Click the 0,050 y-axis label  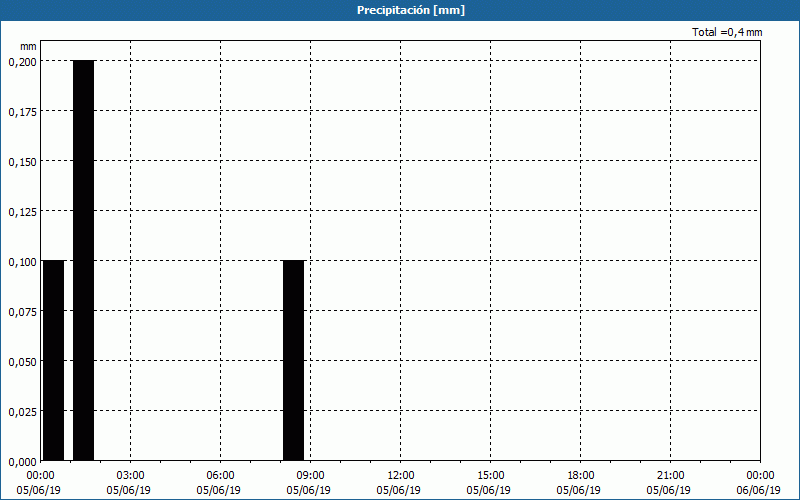[22, 362]
